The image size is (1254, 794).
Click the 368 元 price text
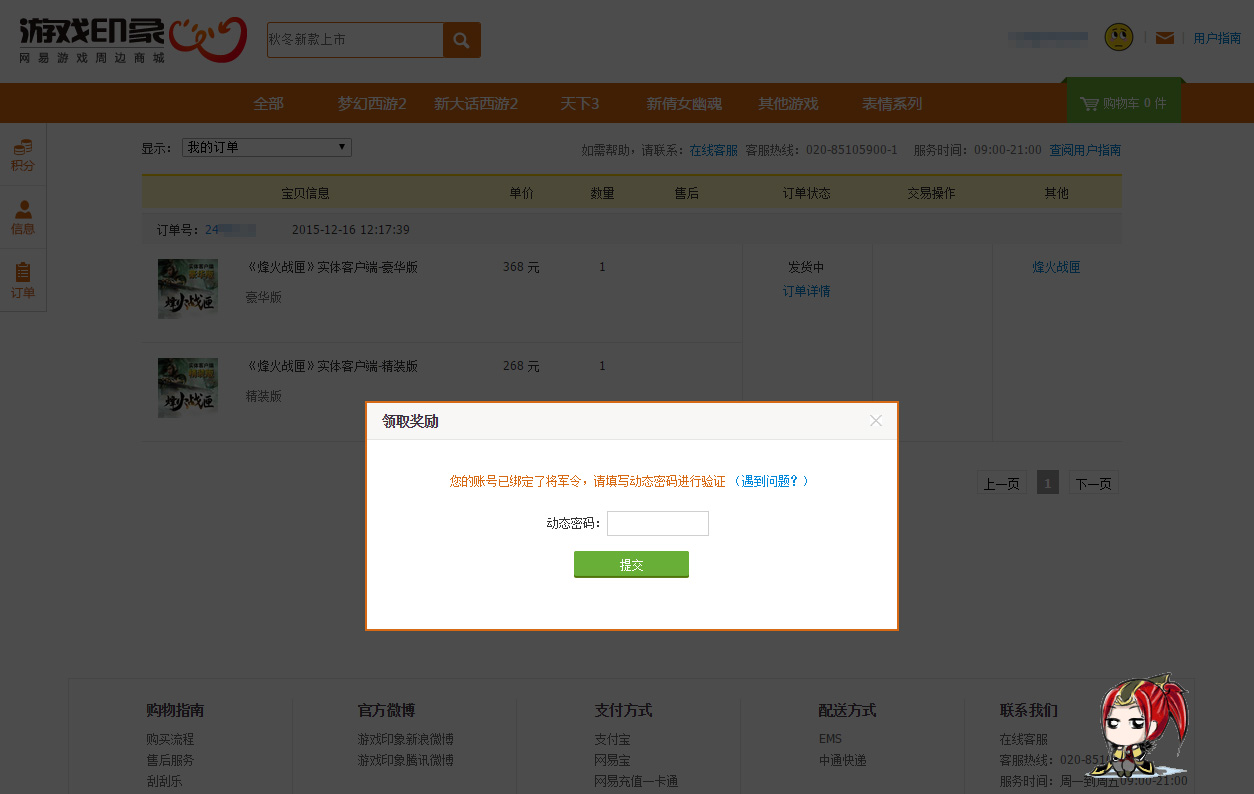pyautogui.click(x=521, y=267)
